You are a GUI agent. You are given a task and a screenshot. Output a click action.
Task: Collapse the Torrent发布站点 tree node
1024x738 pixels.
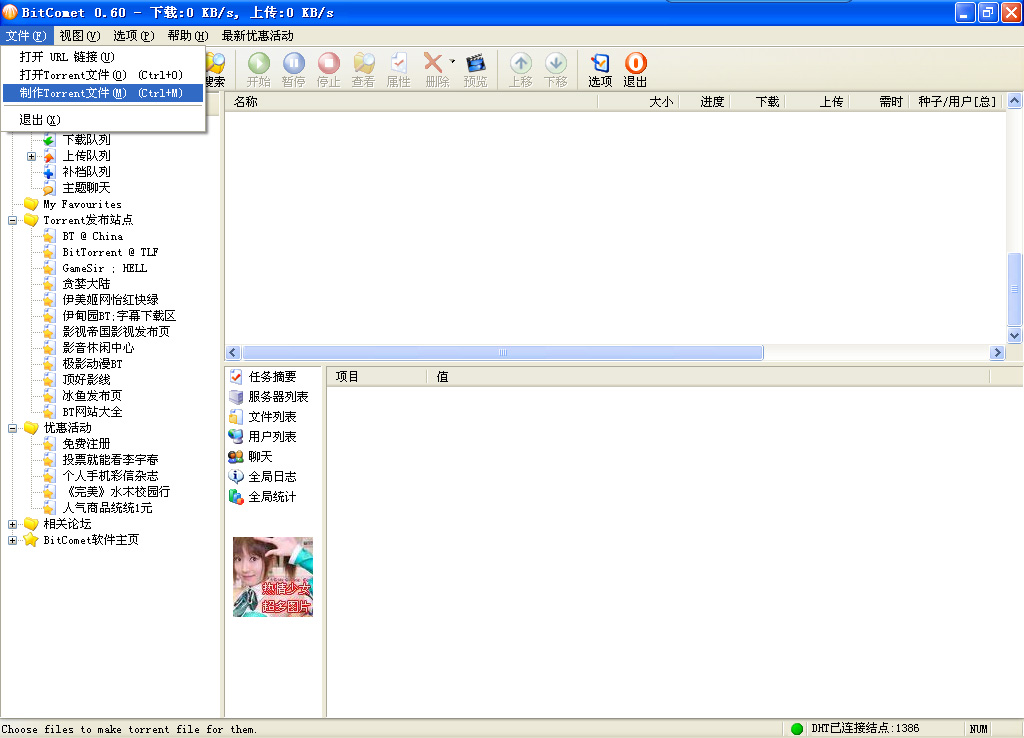coord(12,220)
